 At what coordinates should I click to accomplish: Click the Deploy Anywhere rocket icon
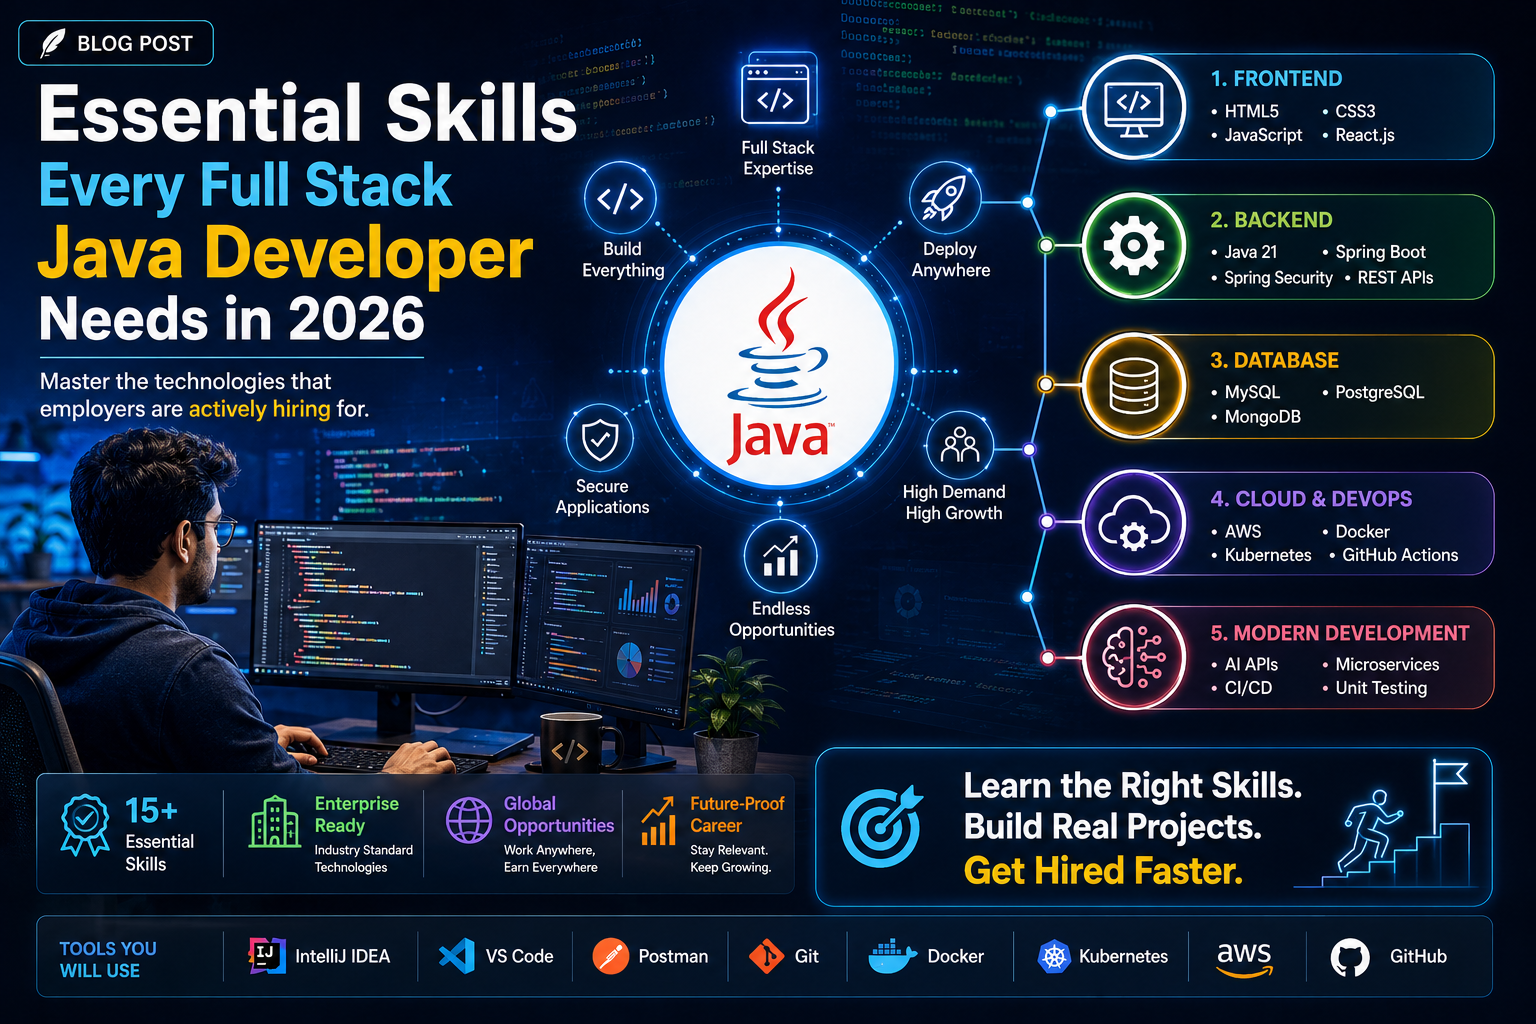(x=945, y=199)
